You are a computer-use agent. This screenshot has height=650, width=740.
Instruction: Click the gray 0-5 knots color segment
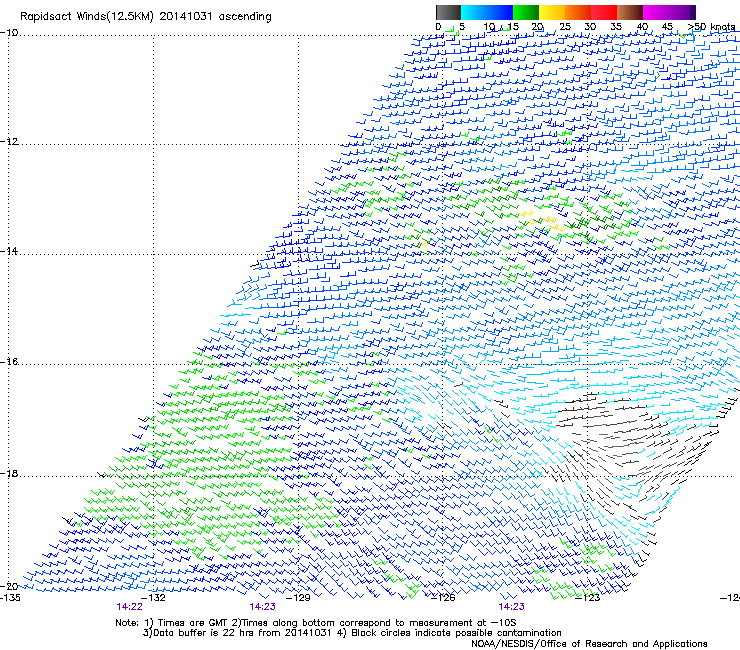448,12
